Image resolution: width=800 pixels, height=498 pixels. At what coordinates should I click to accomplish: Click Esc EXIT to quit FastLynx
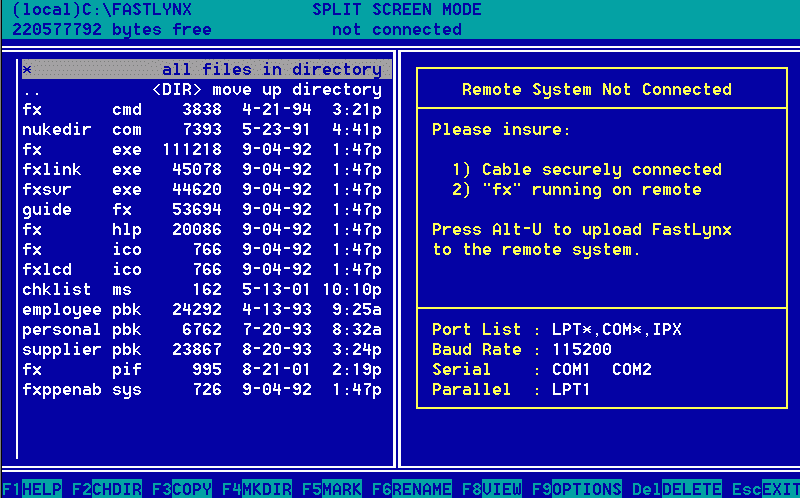coord(767,489)
